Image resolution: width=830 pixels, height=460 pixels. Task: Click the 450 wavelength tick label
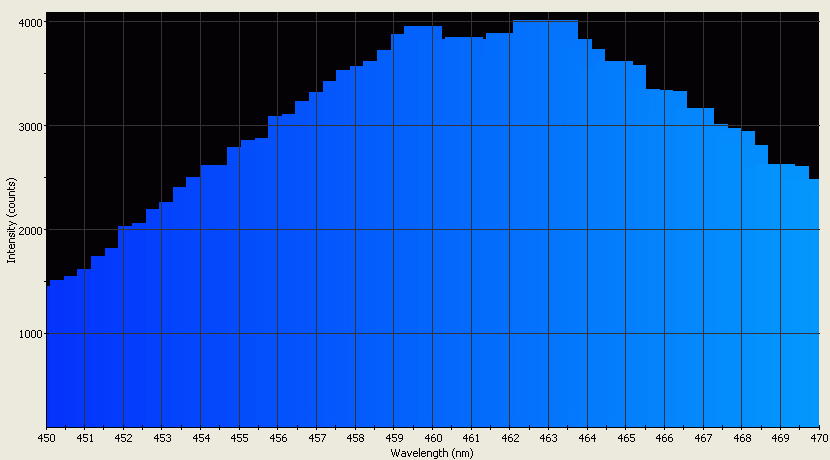[46, 438]
